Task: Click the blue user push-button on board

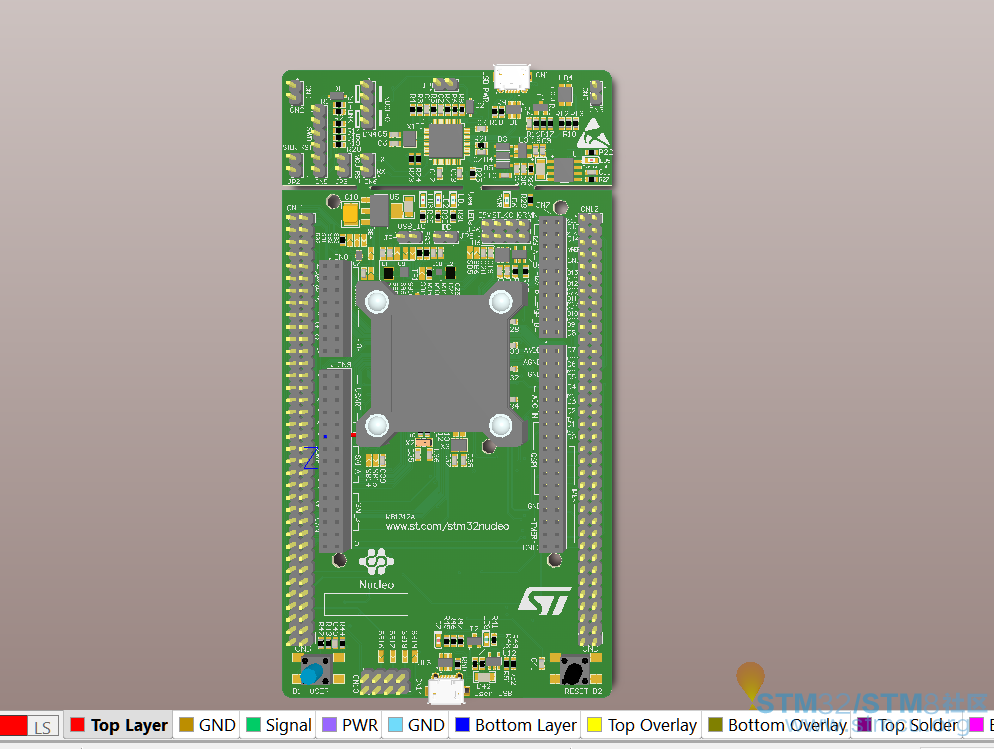Action: pos(314,672)
